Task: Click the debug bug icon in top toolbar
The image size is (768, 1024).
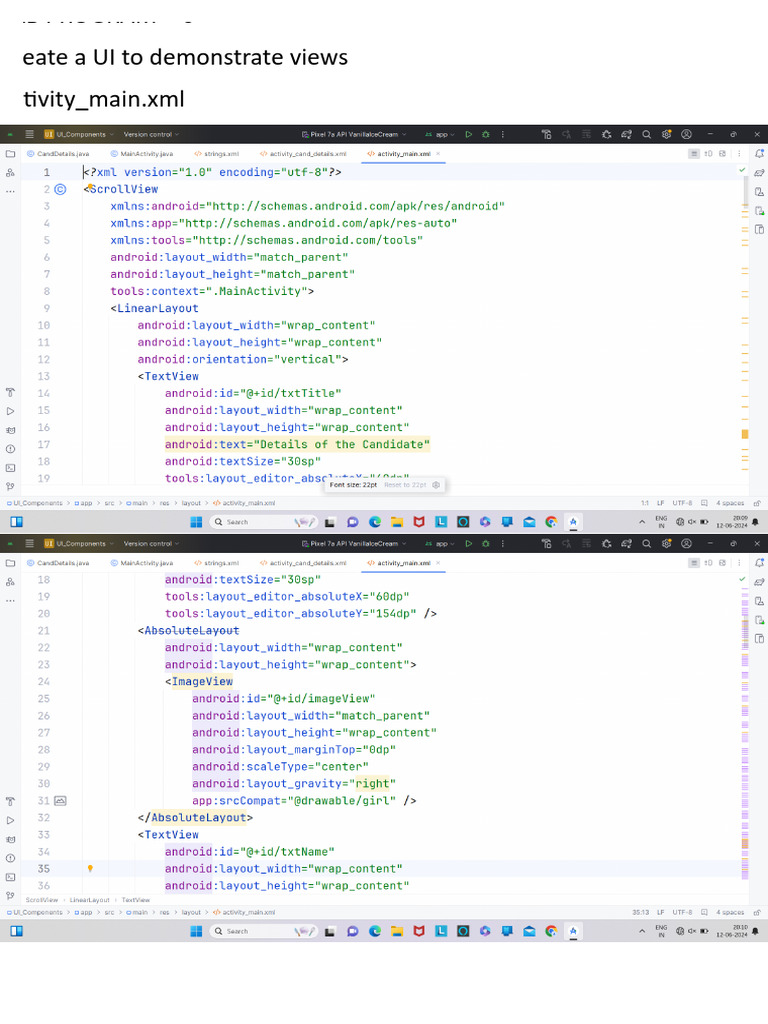Action: point(486,134)
